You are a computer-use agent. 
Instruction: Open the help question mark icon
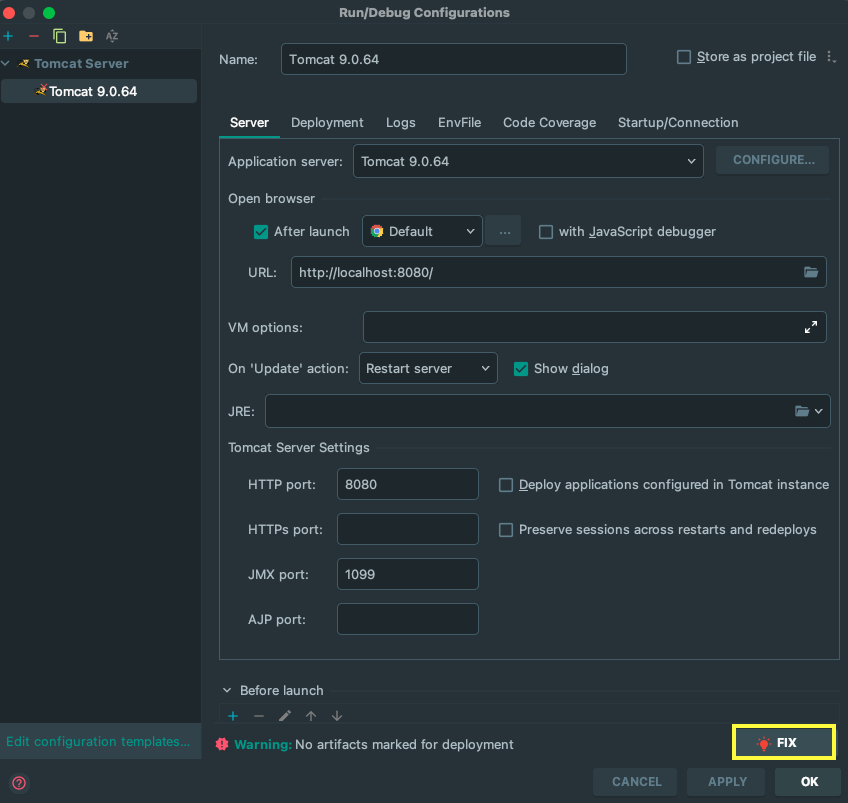pos(19,782)
